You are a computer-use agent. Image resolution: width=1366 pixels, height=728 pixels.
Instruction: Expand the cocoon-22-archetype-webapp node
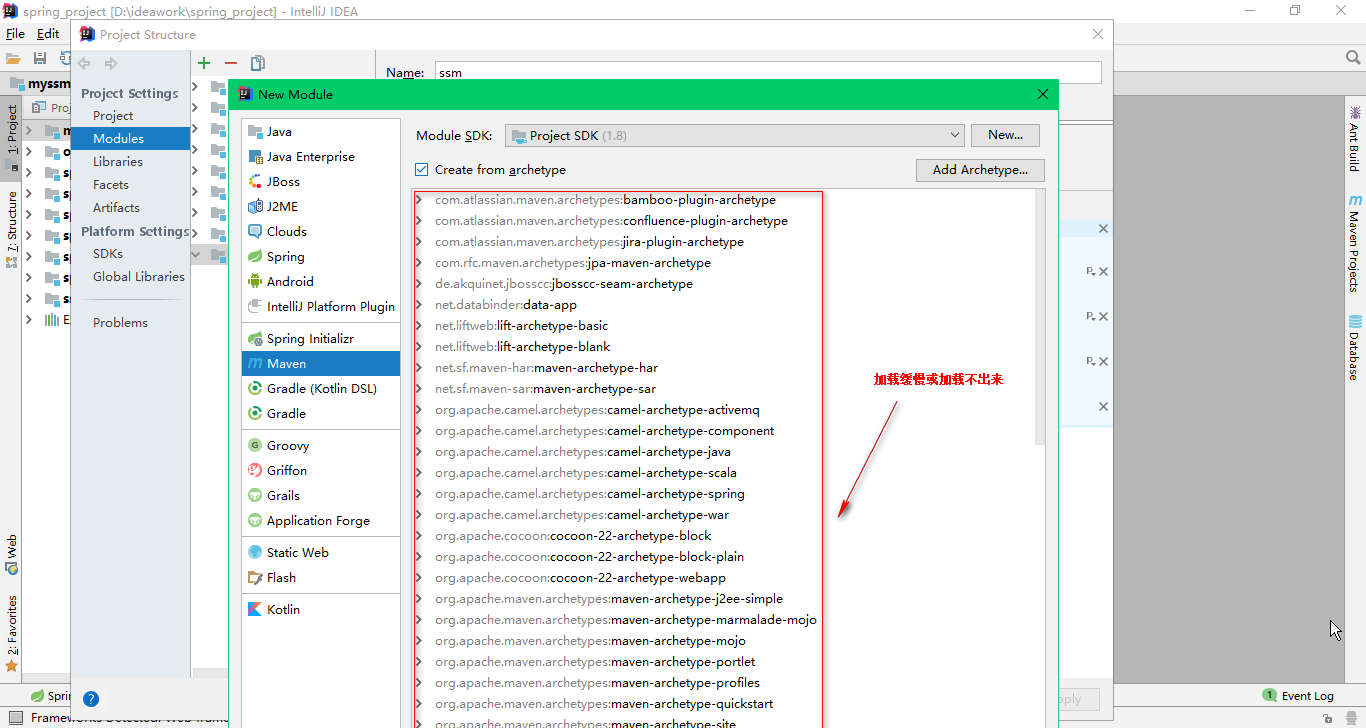419,578
